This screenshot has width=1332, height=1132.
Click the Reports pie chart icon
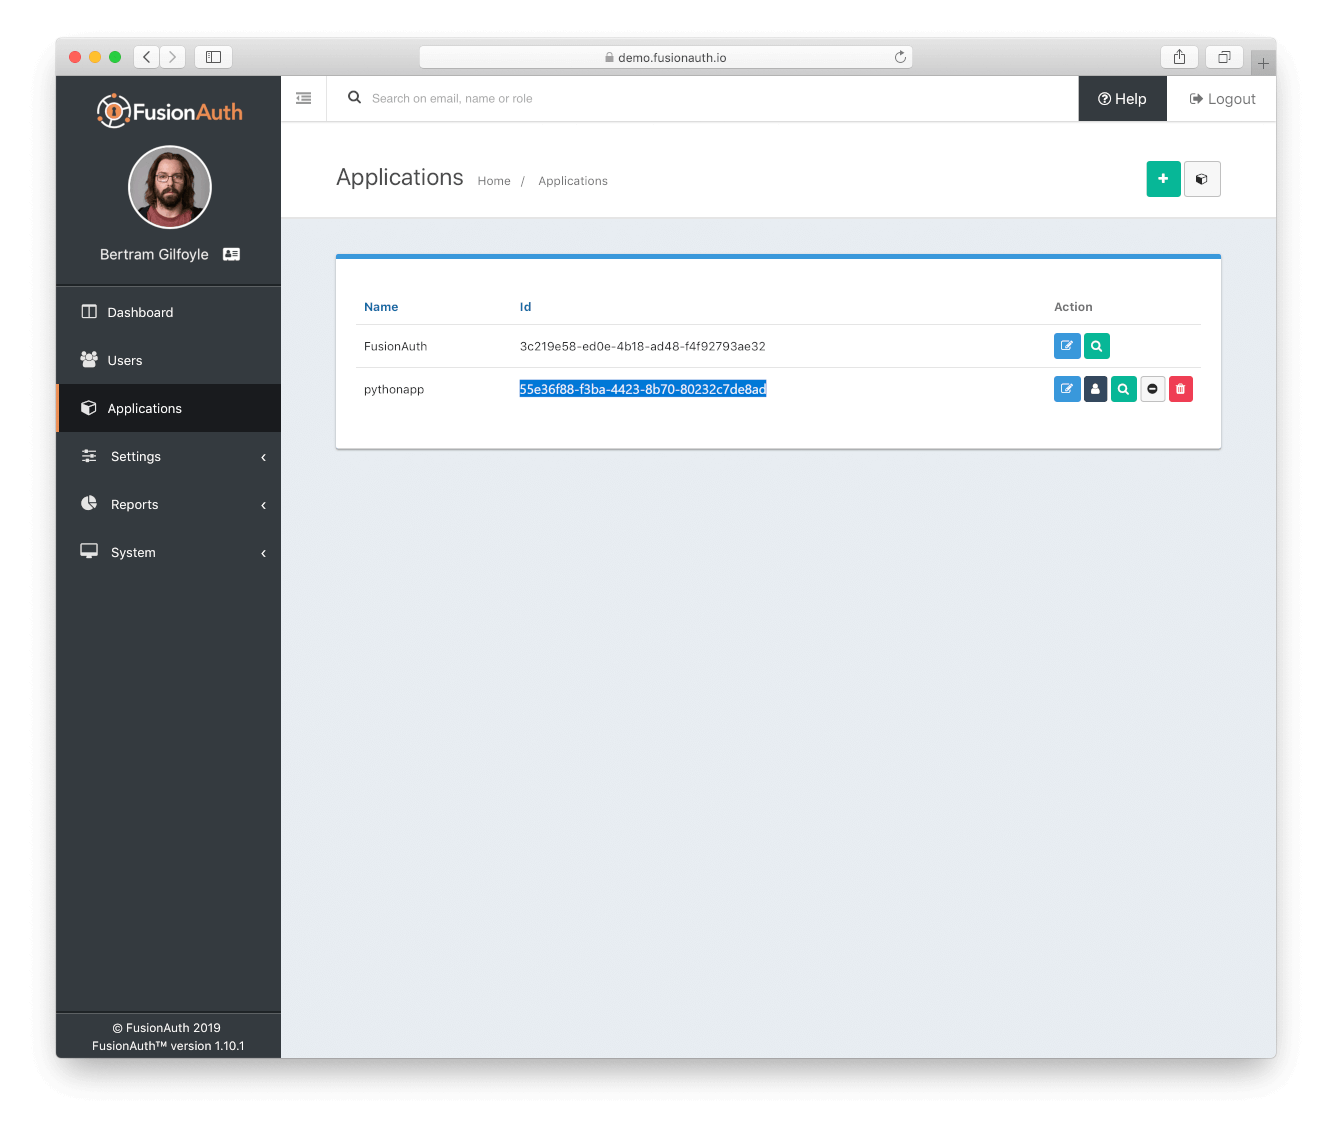(89, 503)
